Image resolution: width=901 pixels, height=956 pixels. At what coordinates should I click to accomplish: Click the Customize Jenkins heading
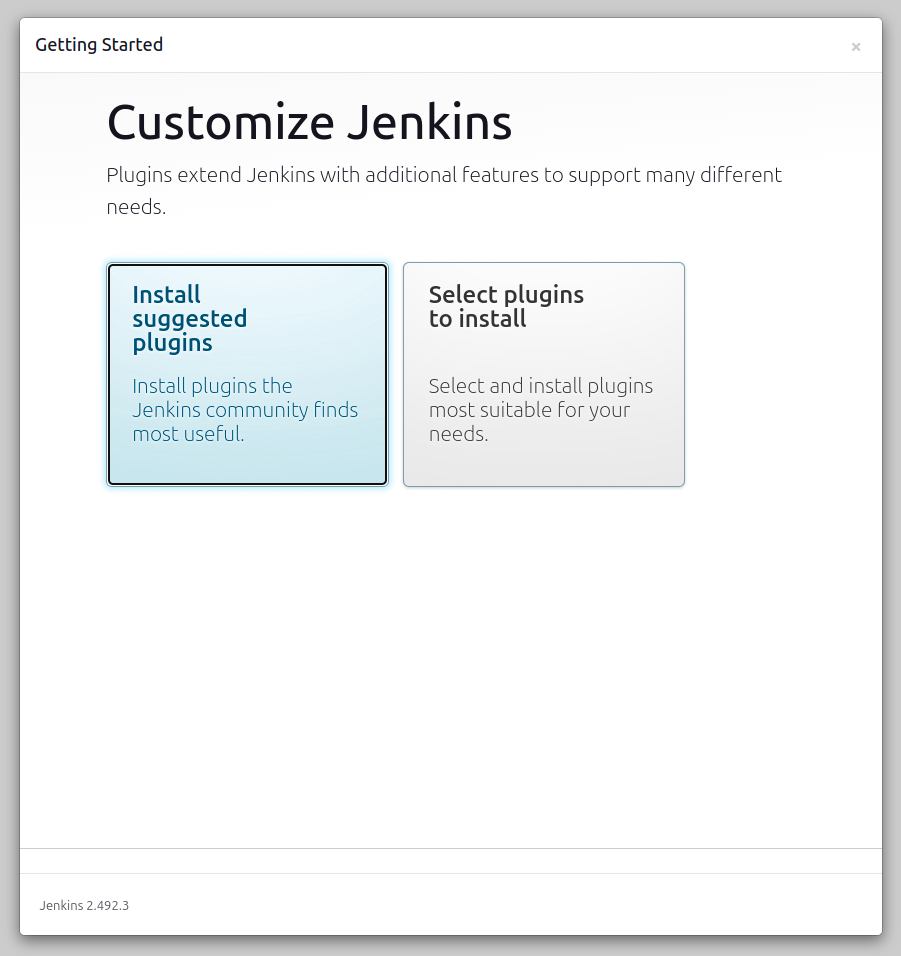[x=309, y=123]
